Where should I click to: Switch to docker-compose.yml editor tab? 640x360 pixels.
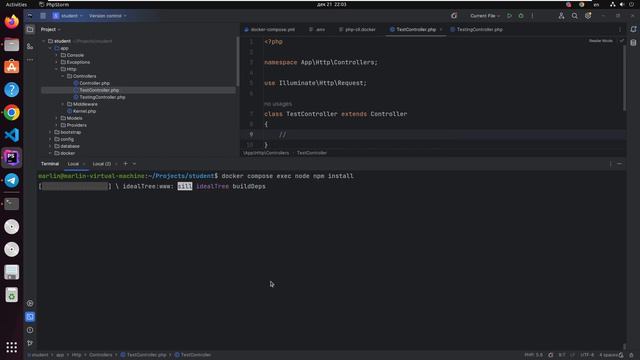269,29
